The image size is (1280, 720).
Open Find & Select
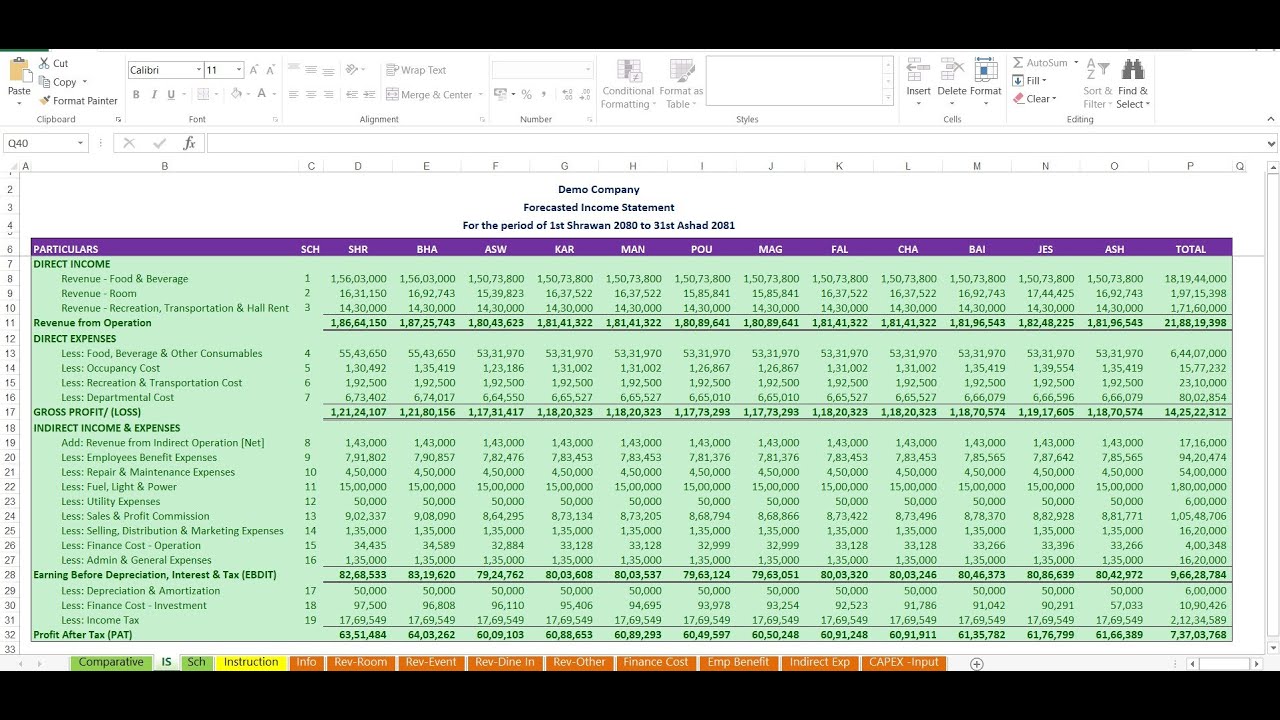click(x=1133, y=84)
